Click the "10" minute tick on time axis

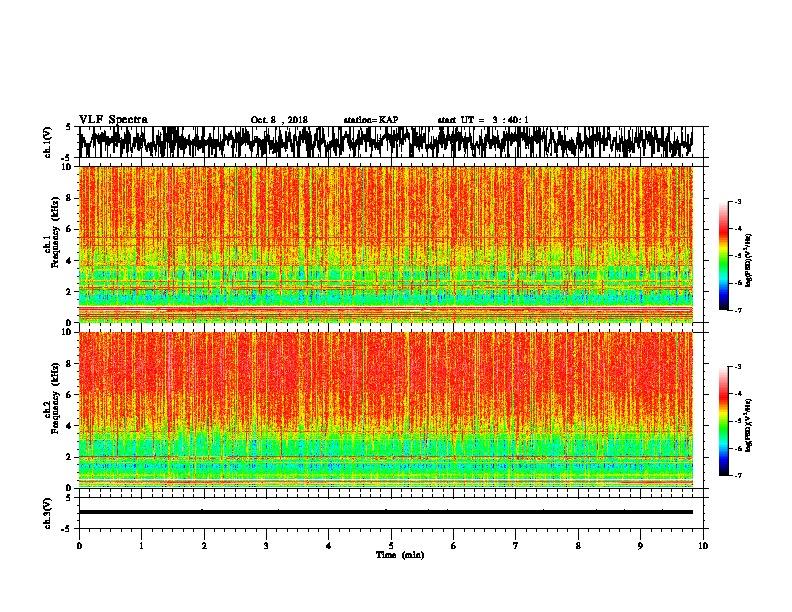pos(703,546)
